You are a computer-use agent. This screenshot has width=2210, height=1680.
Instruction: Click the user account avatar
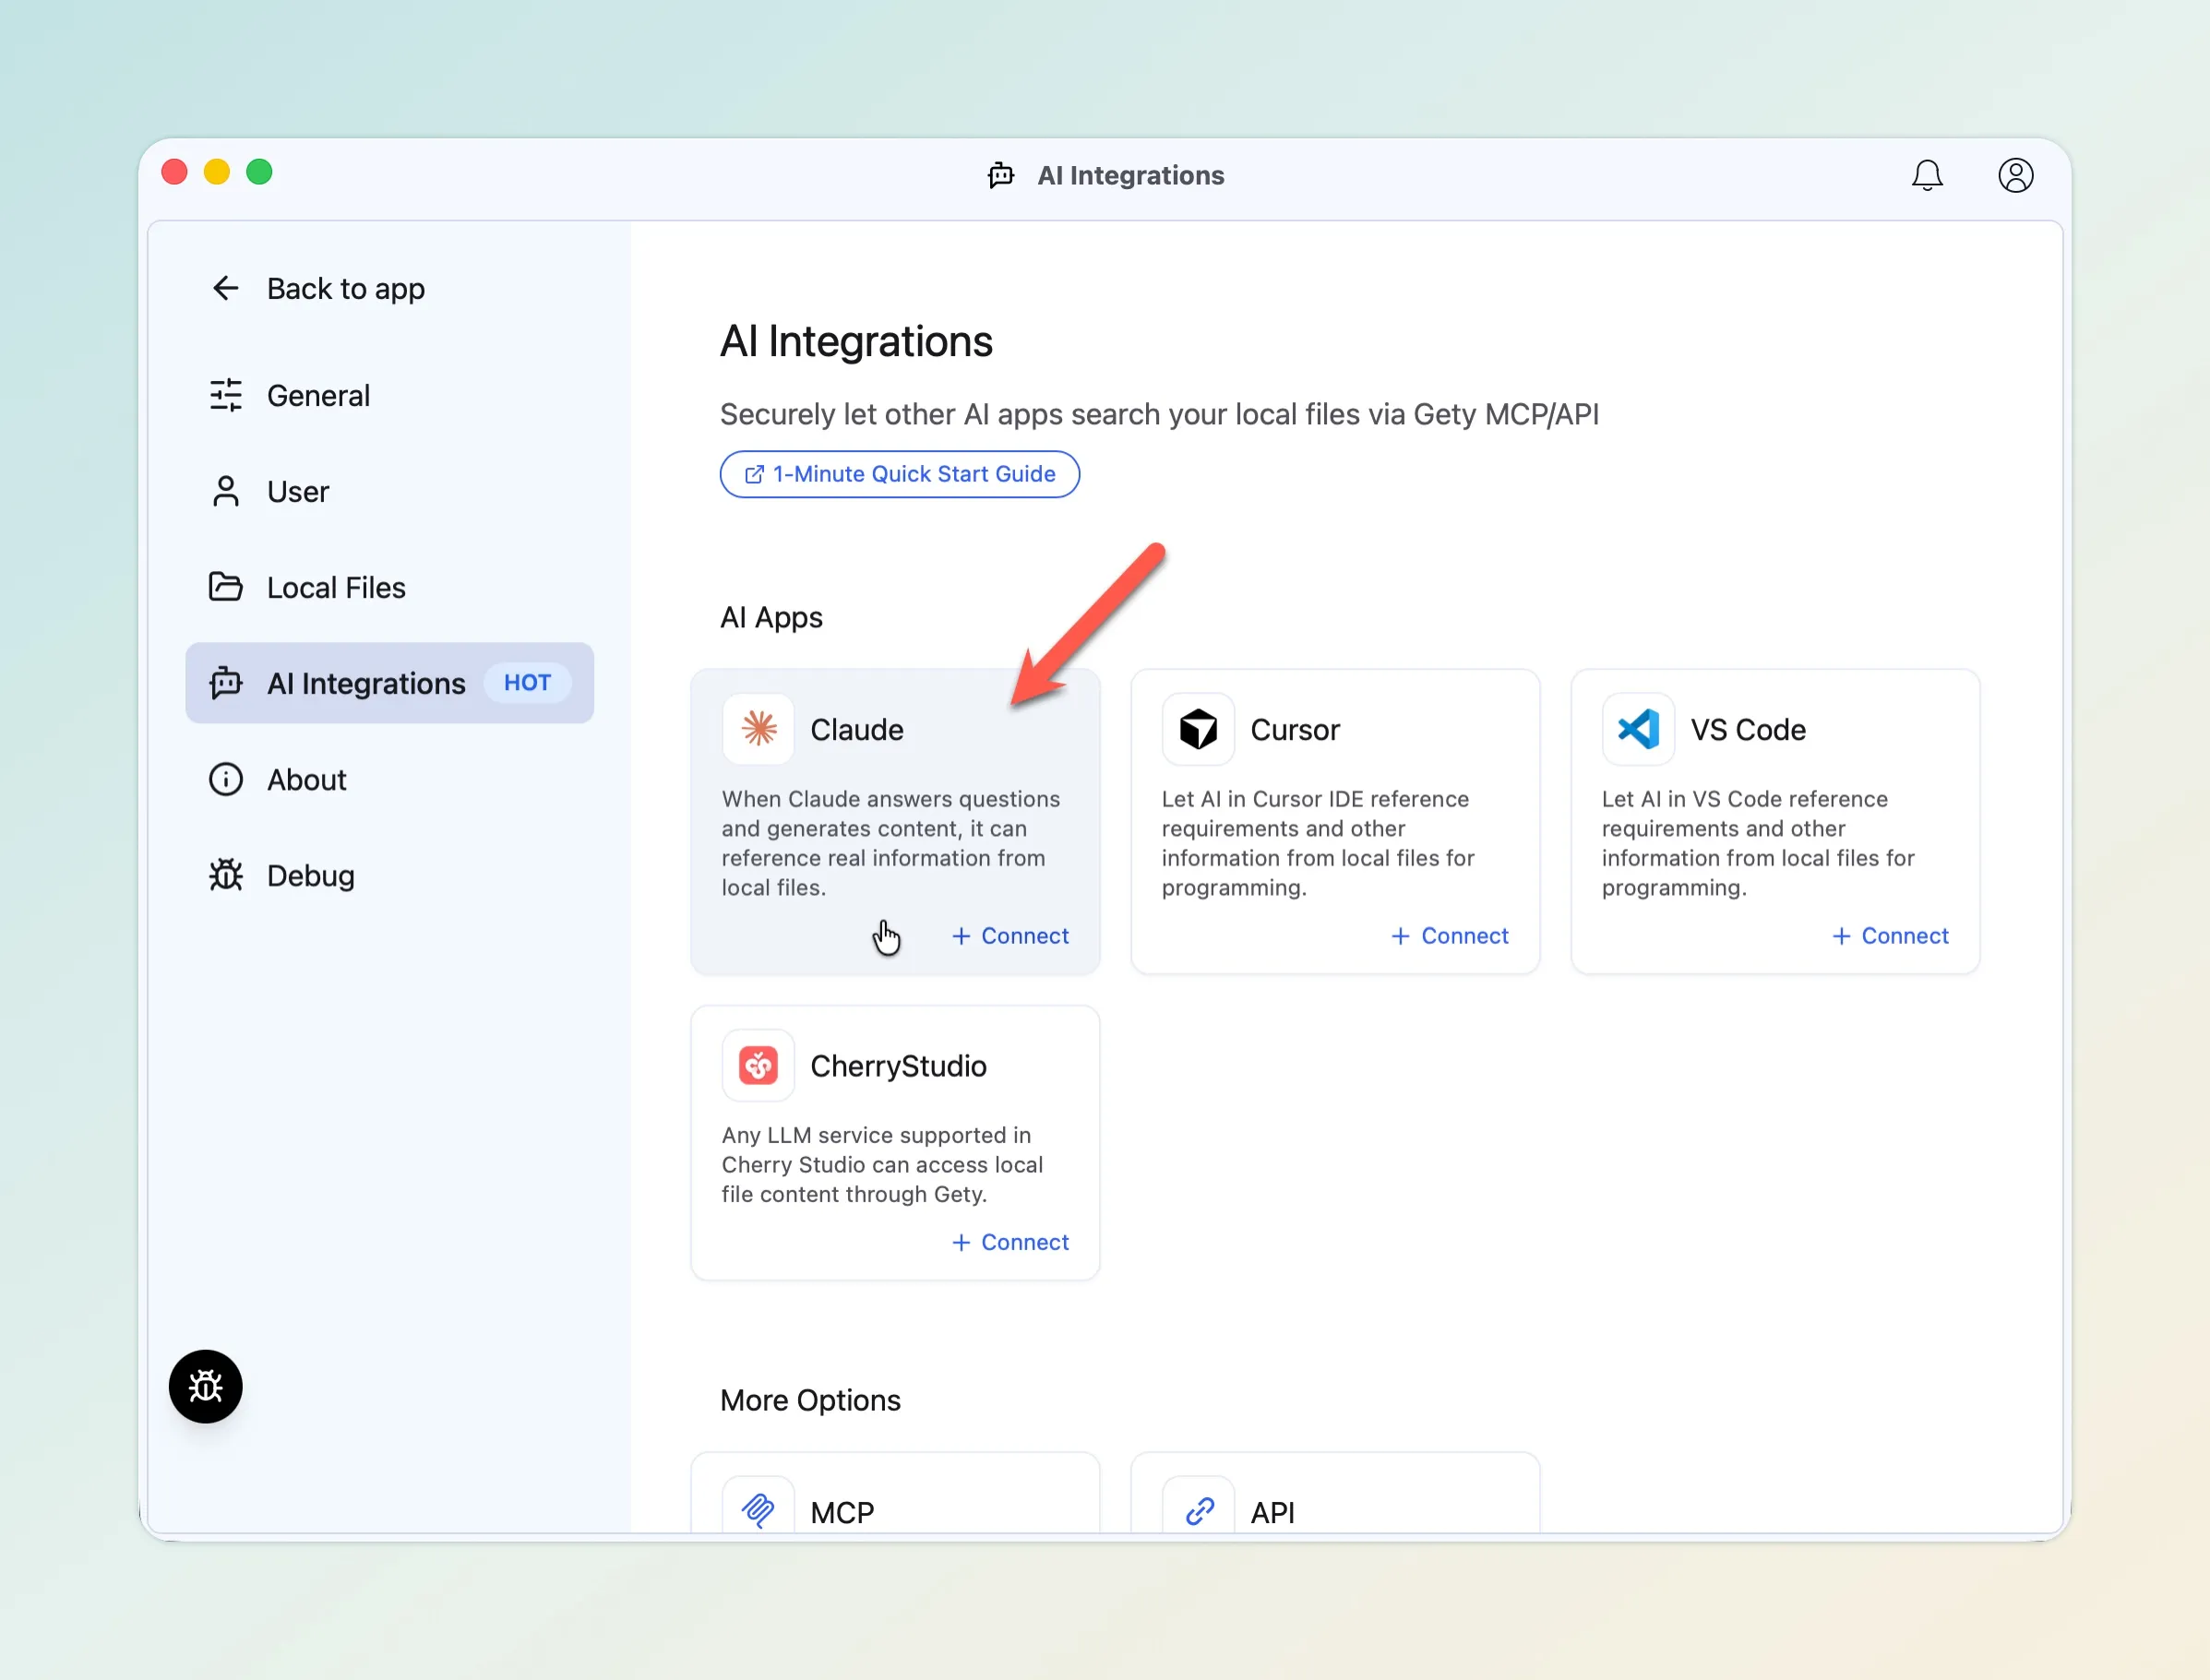coord(2015,175)
